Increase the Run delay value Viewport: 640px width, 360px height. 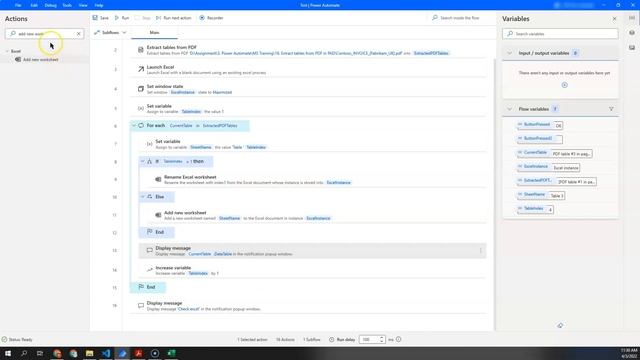click(382, 338)
